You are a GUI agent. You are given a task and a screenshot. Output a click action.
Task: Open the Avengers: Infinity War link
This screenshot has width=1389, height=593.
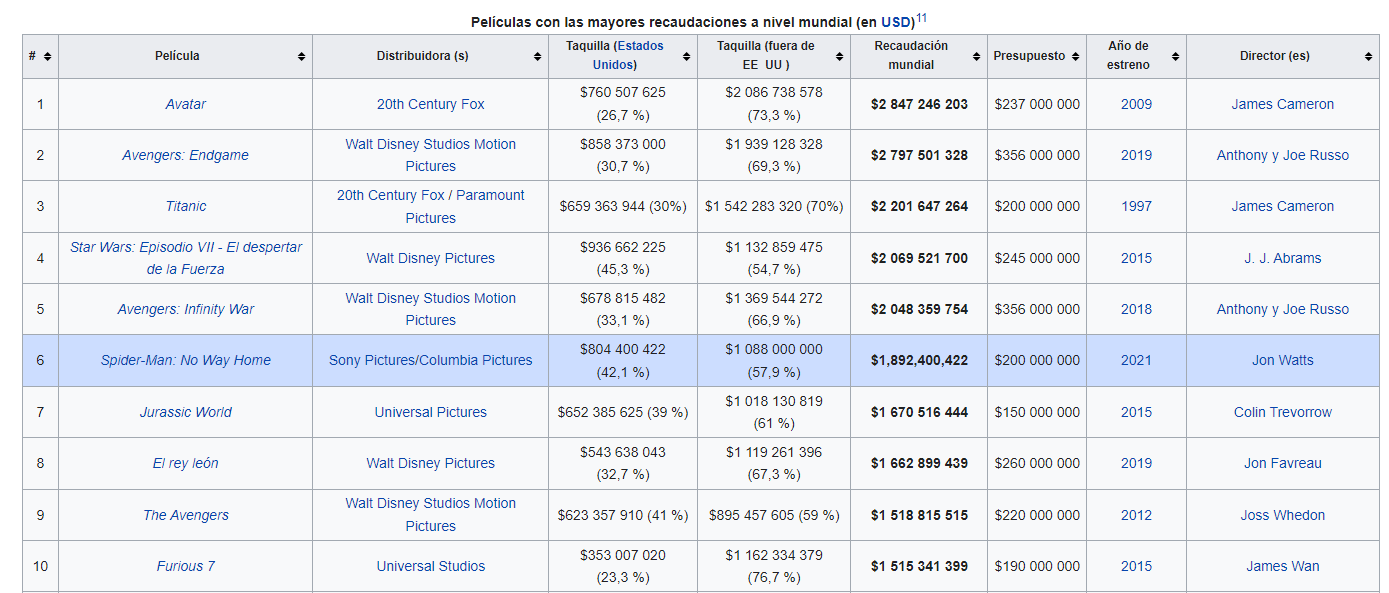pos(186,309)
